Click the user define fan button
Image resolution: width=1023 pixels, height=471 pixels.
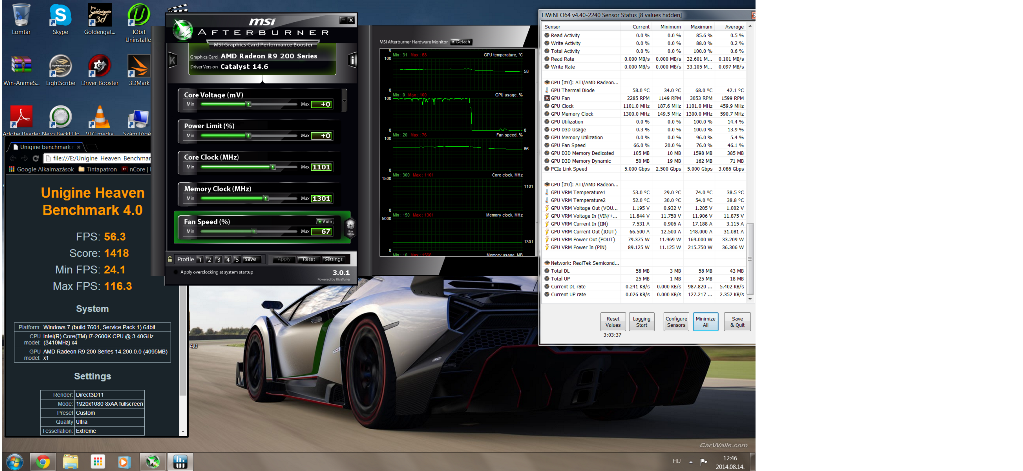pos(350,228)
